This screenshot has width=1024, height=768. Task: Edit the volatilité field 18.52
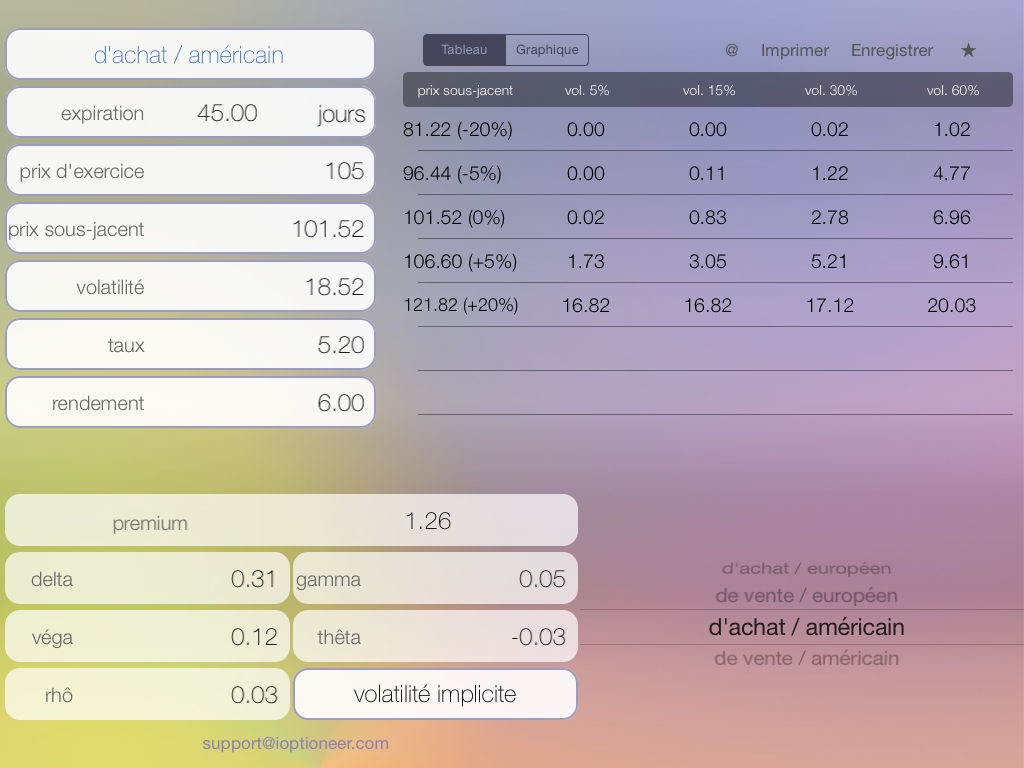point(190,287)
